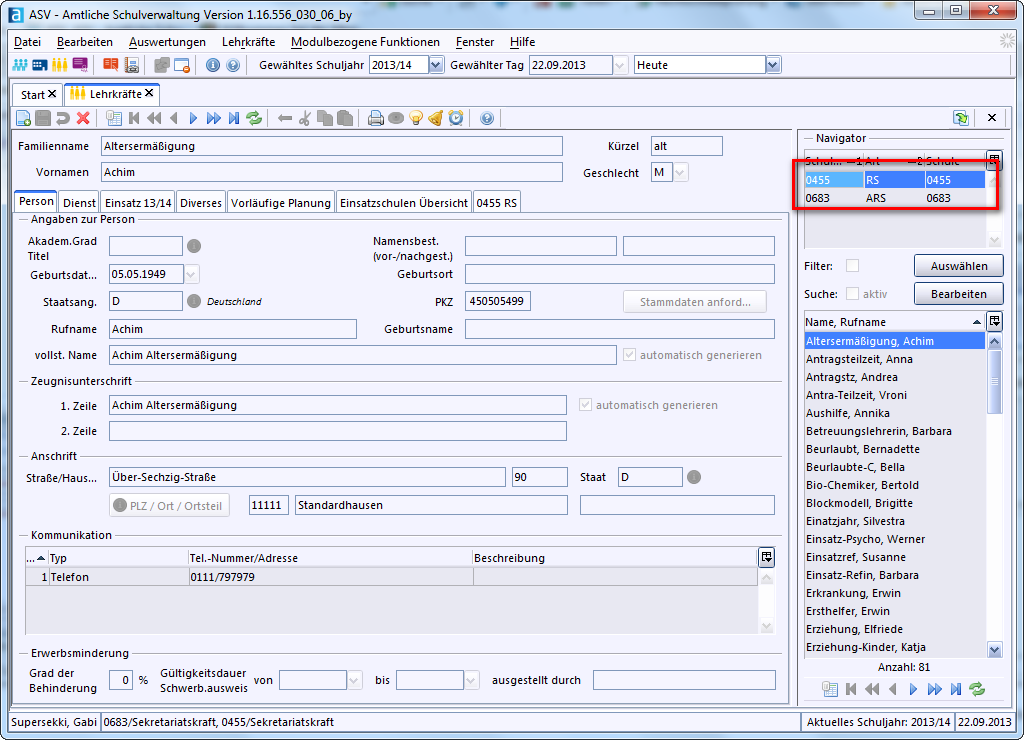Switch to the Einsatzschulen Übersicht tab

tap(404, 203)
